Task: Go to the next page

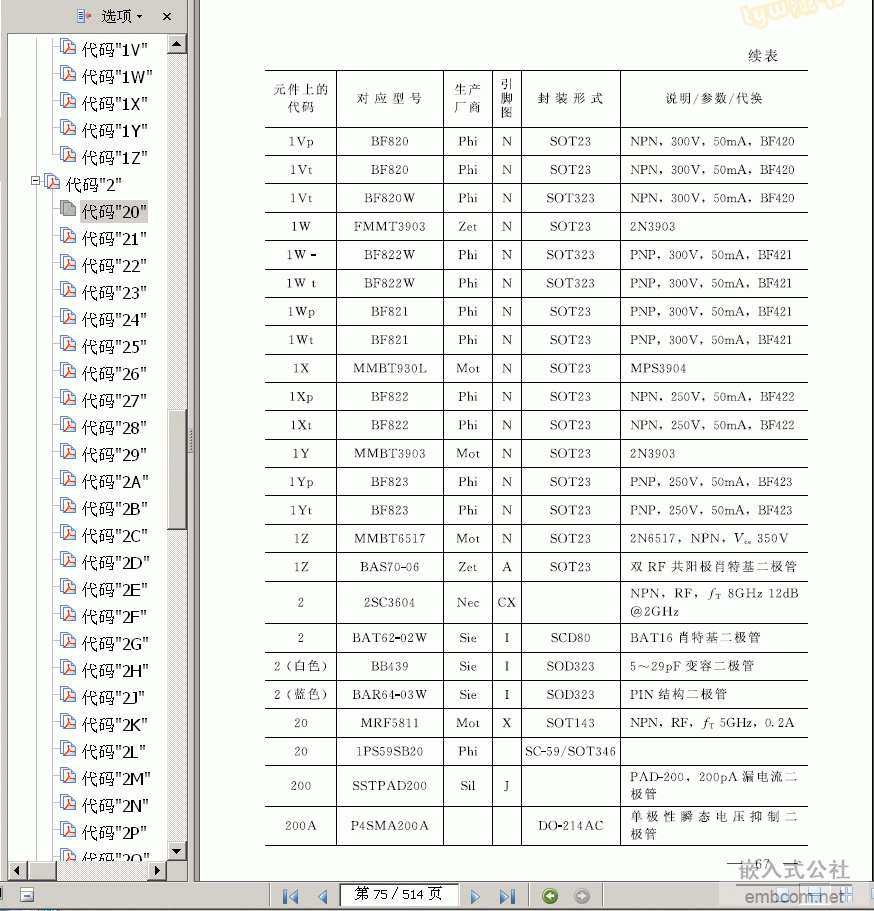Action: point(475,896)
